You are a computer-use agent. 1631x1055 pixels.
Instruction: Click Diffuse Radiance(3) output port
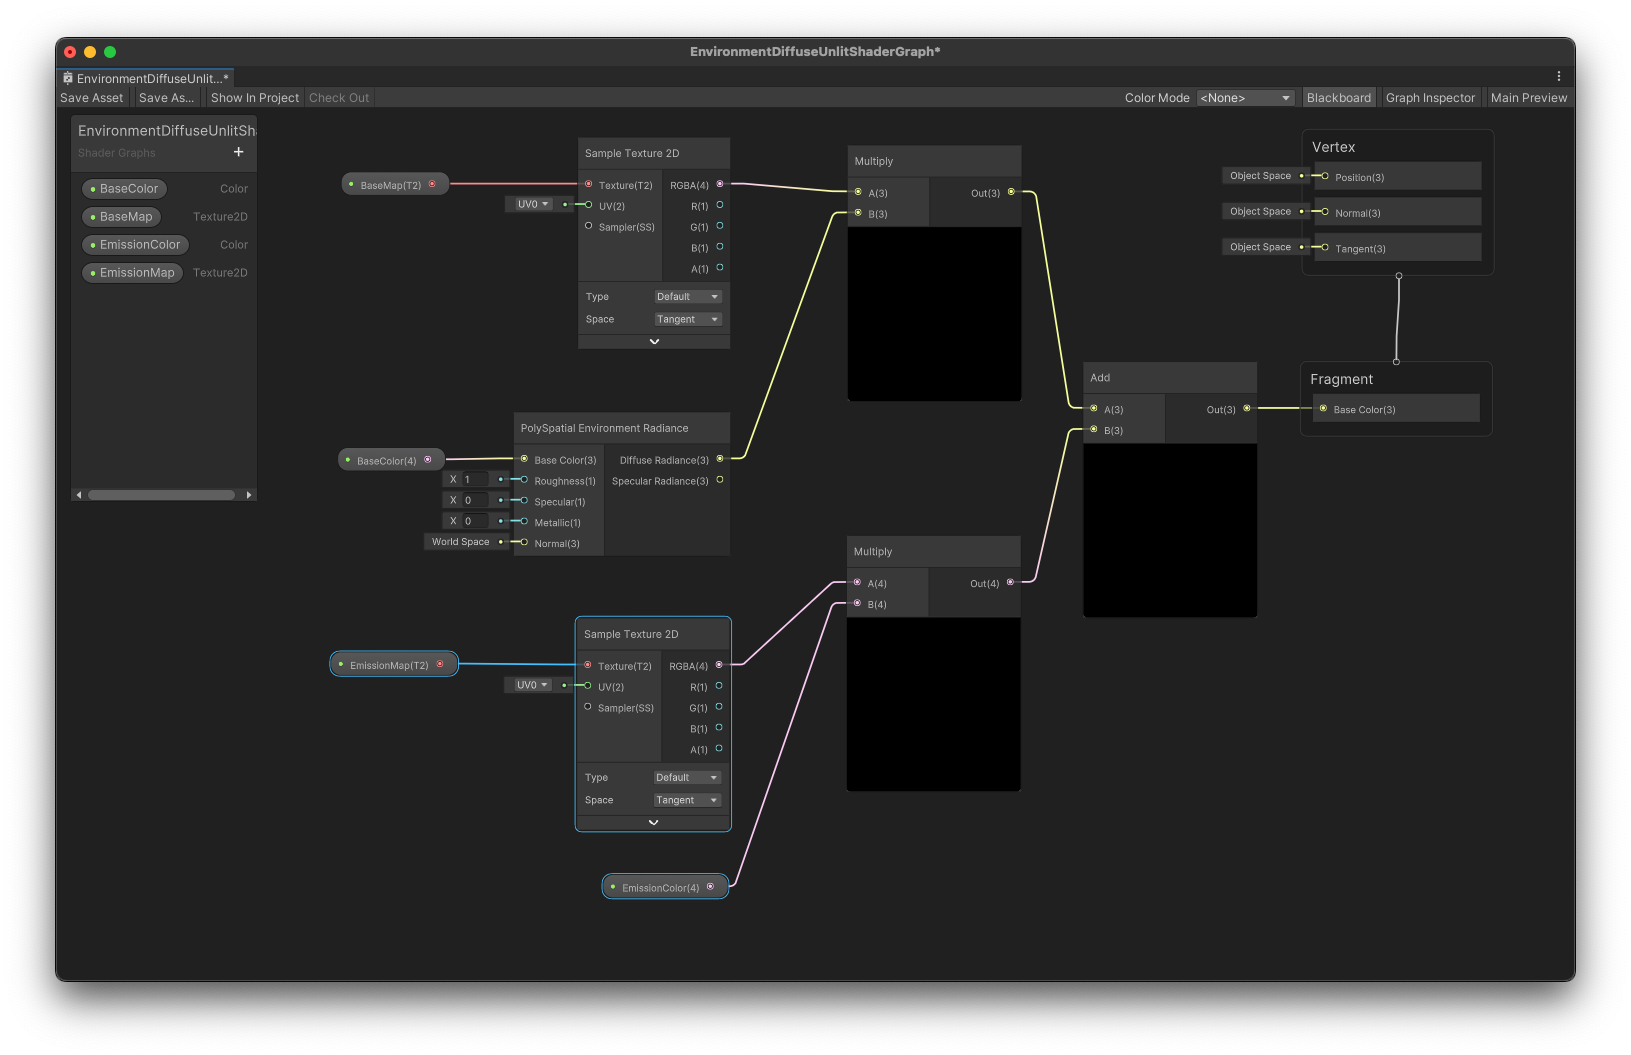point(720,459)
